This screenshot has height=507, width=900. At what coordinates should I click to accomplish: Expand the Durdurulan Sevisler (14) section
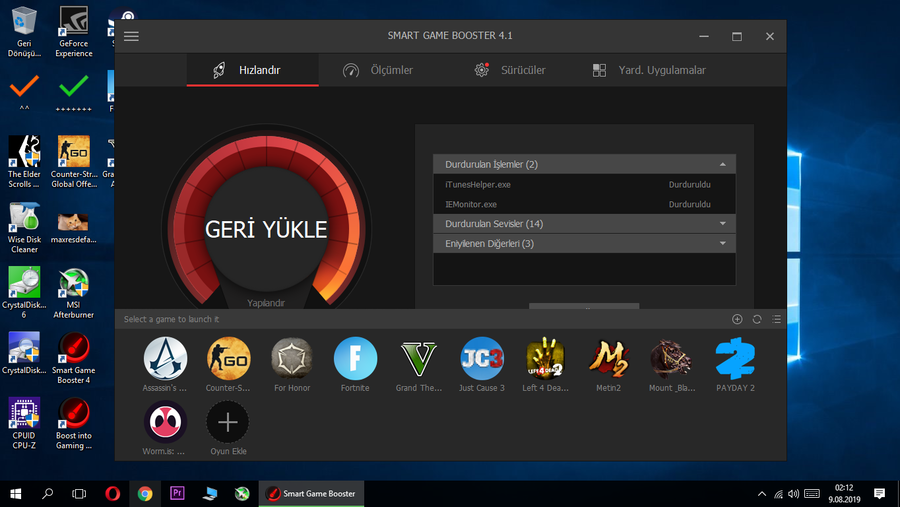(584, 223)
